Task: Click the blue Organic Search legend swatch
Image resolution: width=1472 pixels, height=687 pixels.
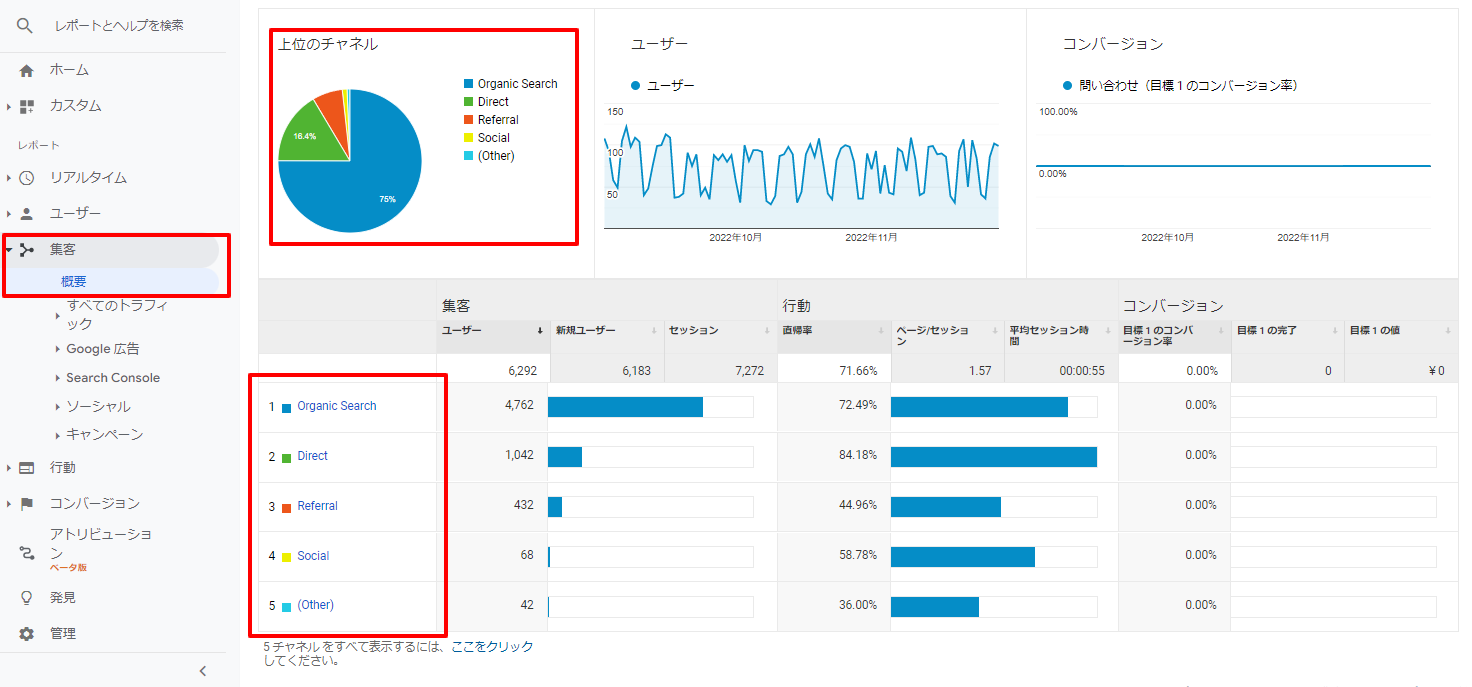Action: [x=467, y=85]
